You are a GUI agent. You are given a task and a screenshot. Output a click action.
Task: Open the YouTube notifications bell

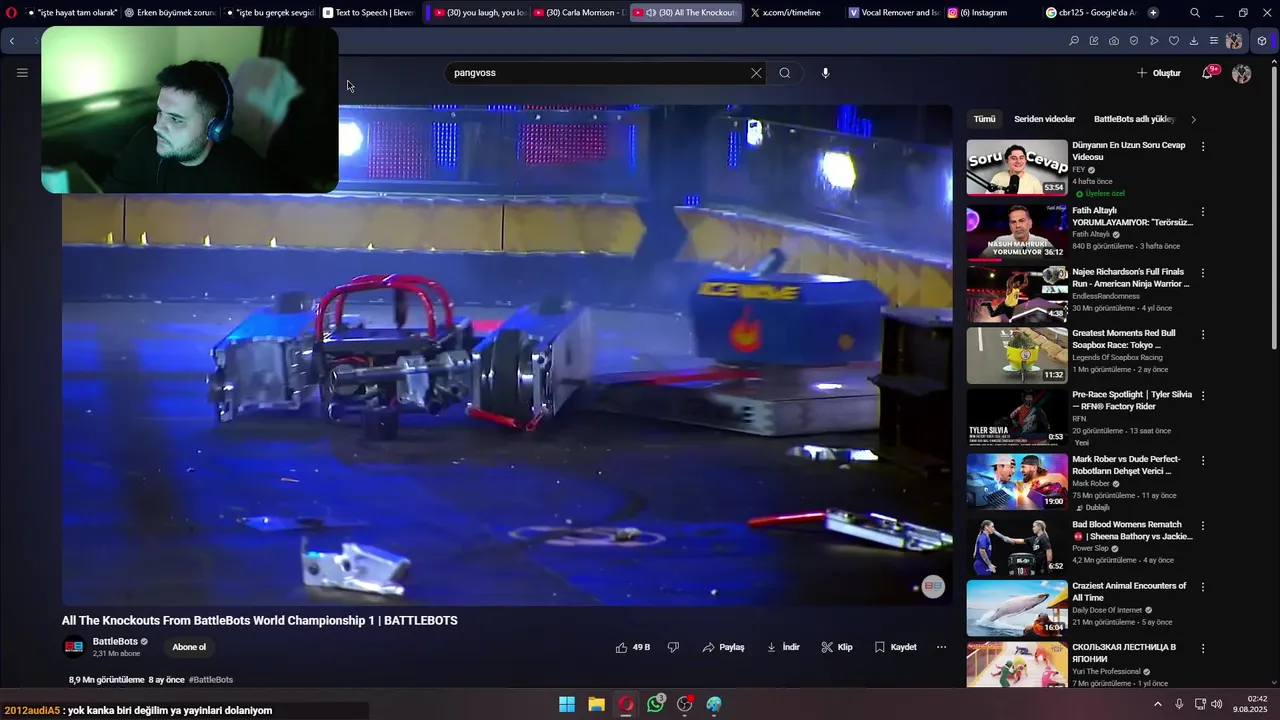tap(1208, 73)
